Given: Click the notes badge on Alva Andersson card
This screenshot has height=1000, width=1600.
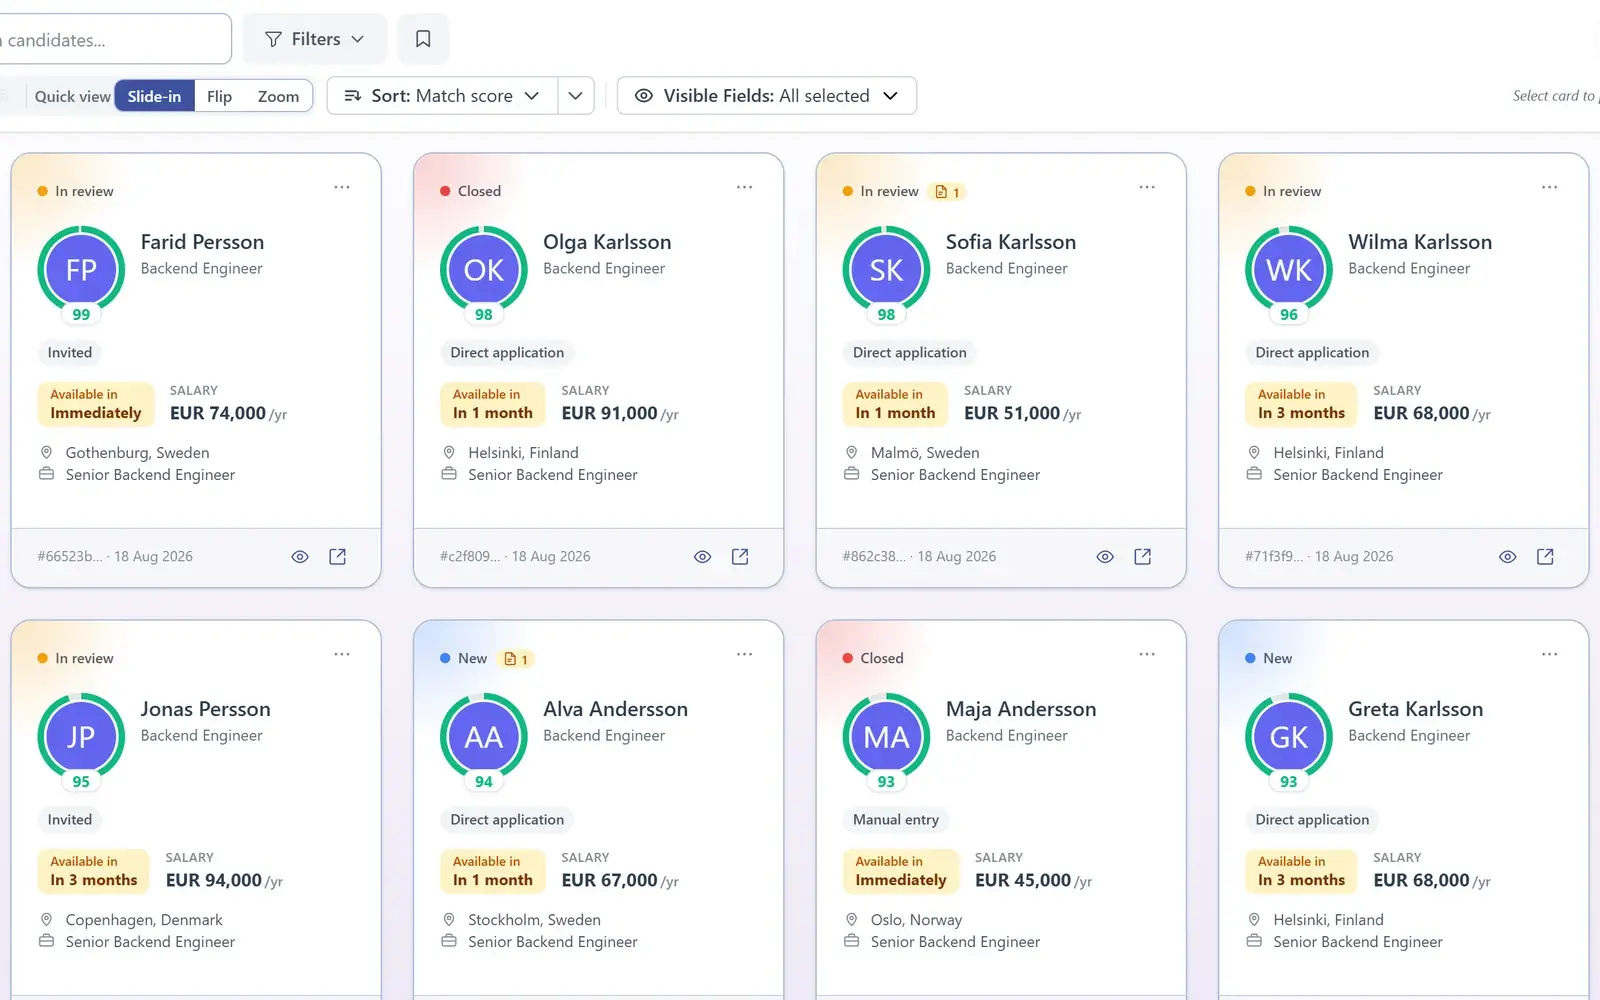Looking at the screenshot, I should point(516,659).
